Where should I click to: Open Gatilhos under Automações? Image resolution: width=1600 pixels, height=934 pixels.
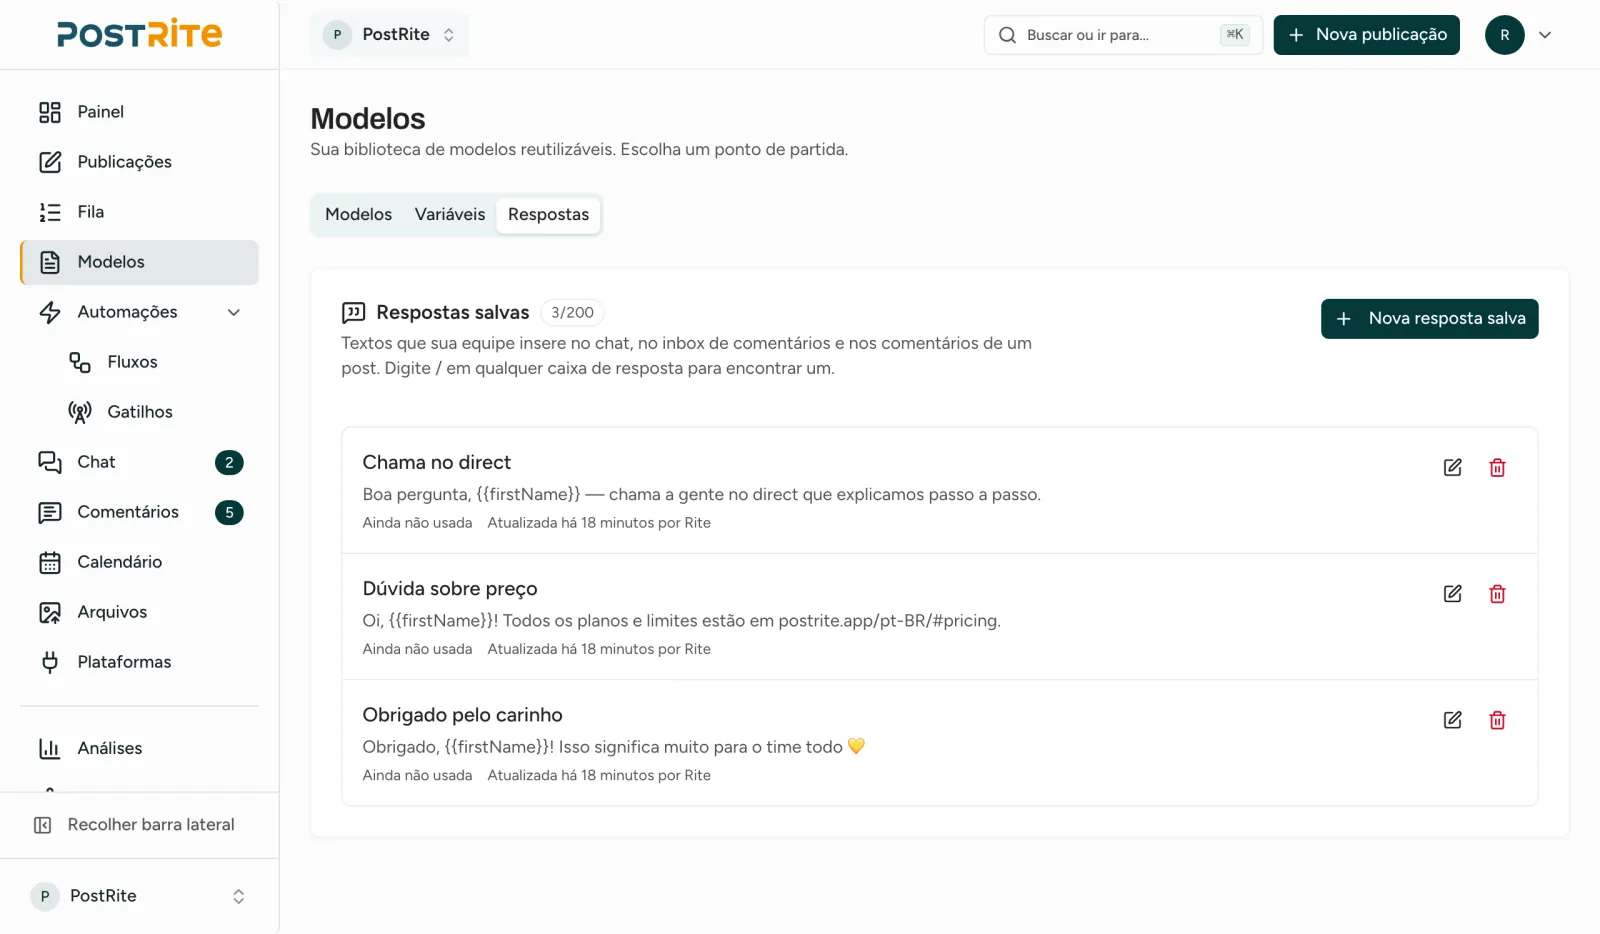[154, 412]
